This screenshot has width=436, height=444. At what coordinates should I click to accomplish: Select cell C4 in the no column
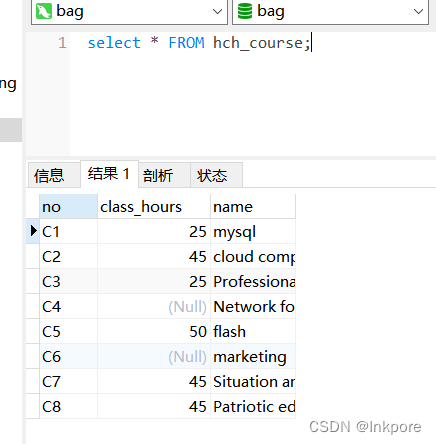[68, 306]
